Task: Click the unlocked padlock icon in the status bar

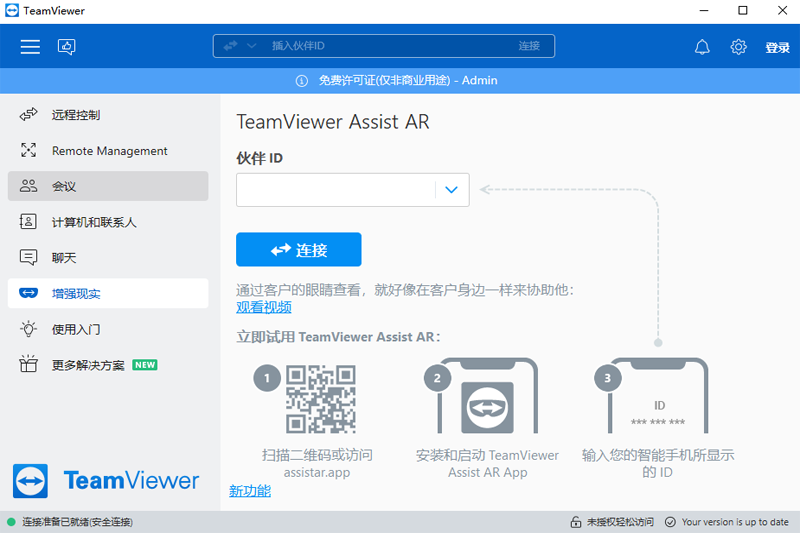Action: point(576,522)
